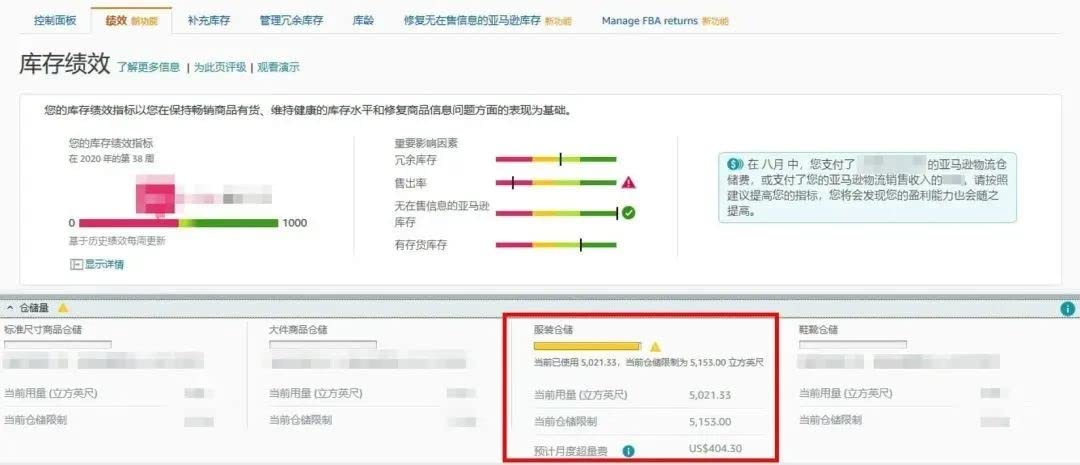This screenshot has height=465, width=1080.
Task: Click the yellow 服装仓储 usage progress bar
Action: coord(586,346)
